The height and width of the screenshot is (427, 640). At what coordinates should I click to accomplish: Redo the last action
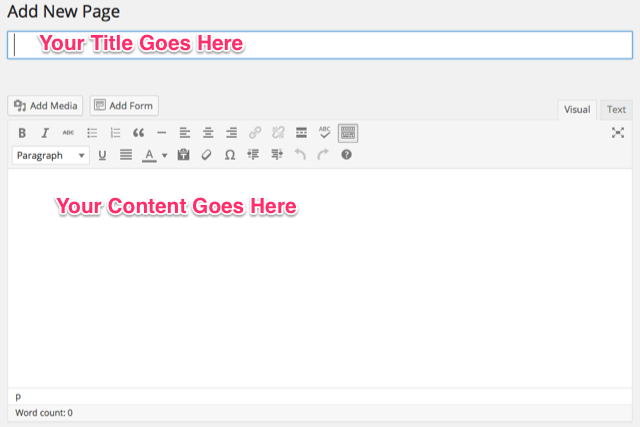pos(323,155)
